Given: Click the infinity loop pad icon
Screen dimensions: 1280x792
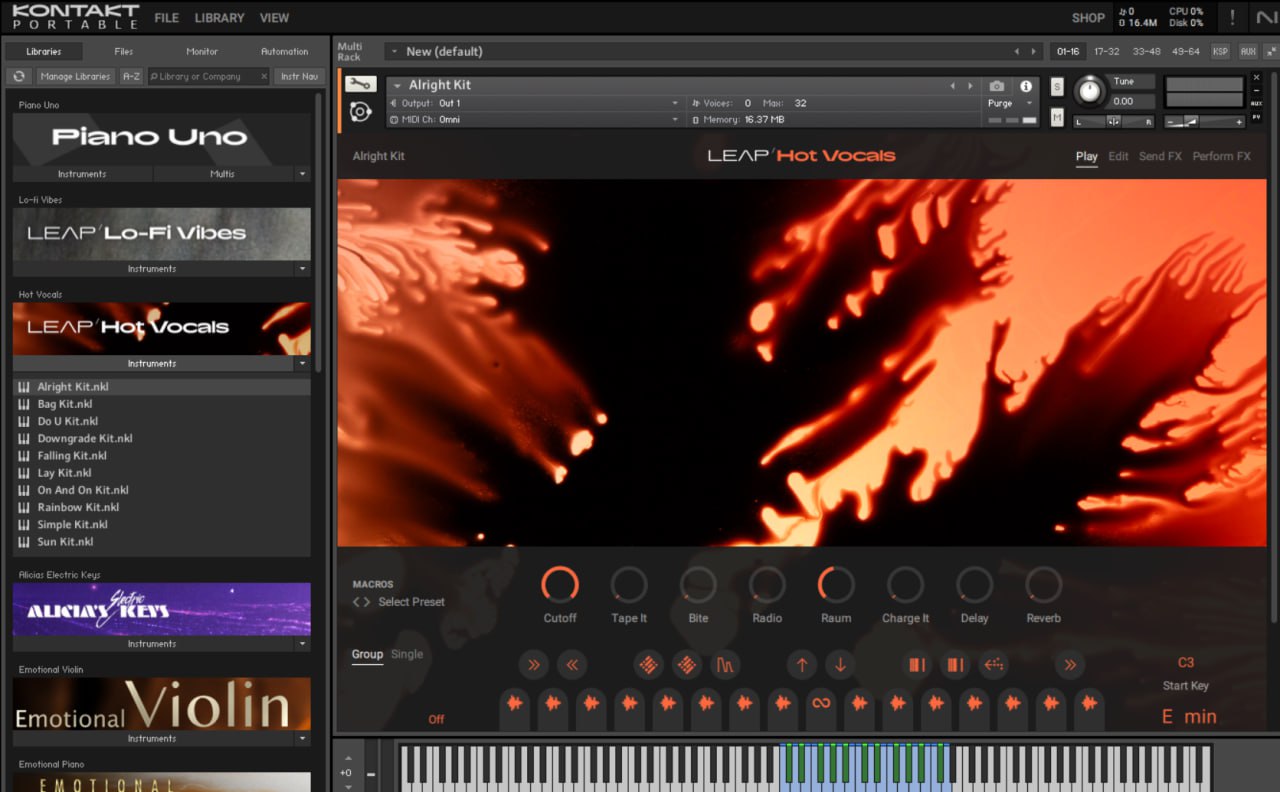Looking at the screenshot, I should click(821, 703).
